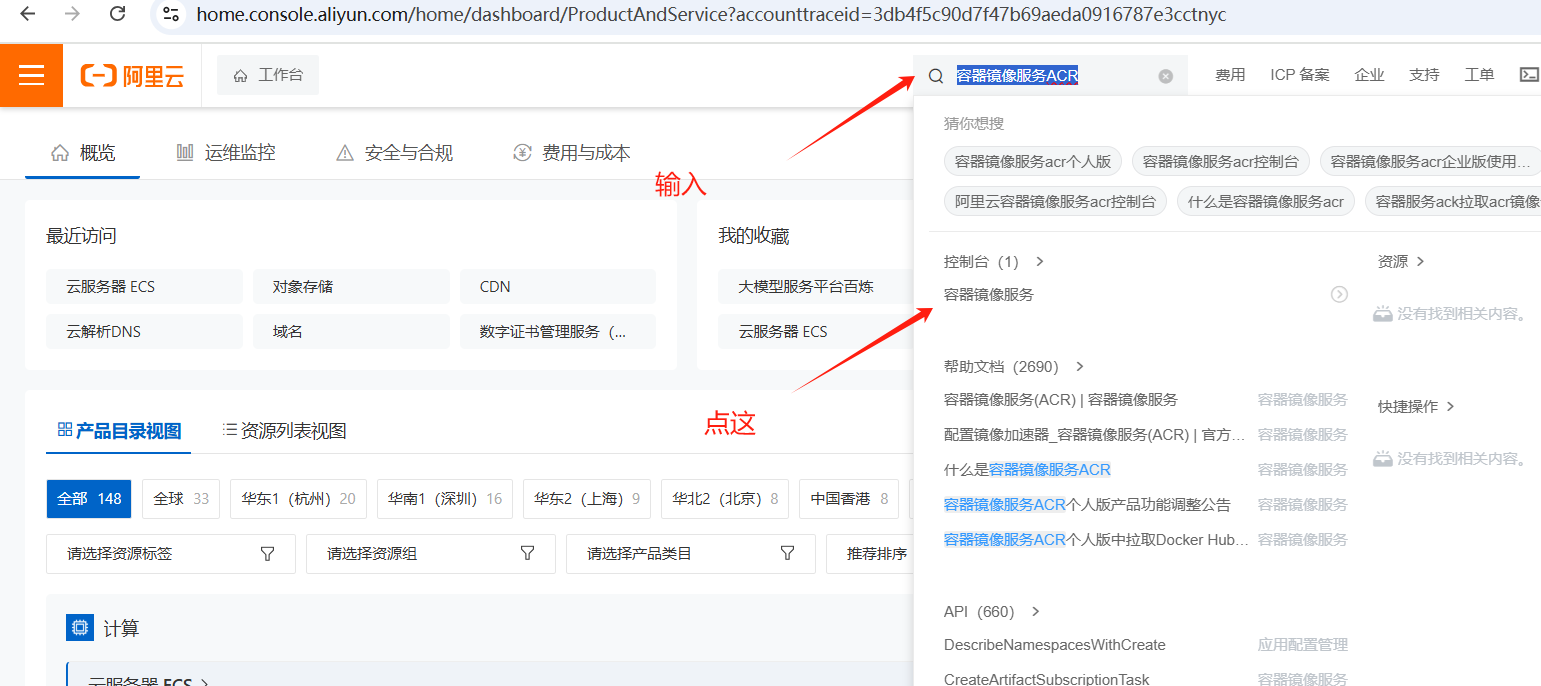Open 云解析DNS from recent visits
Screen dimensions: 1541x686
[144, 332]
